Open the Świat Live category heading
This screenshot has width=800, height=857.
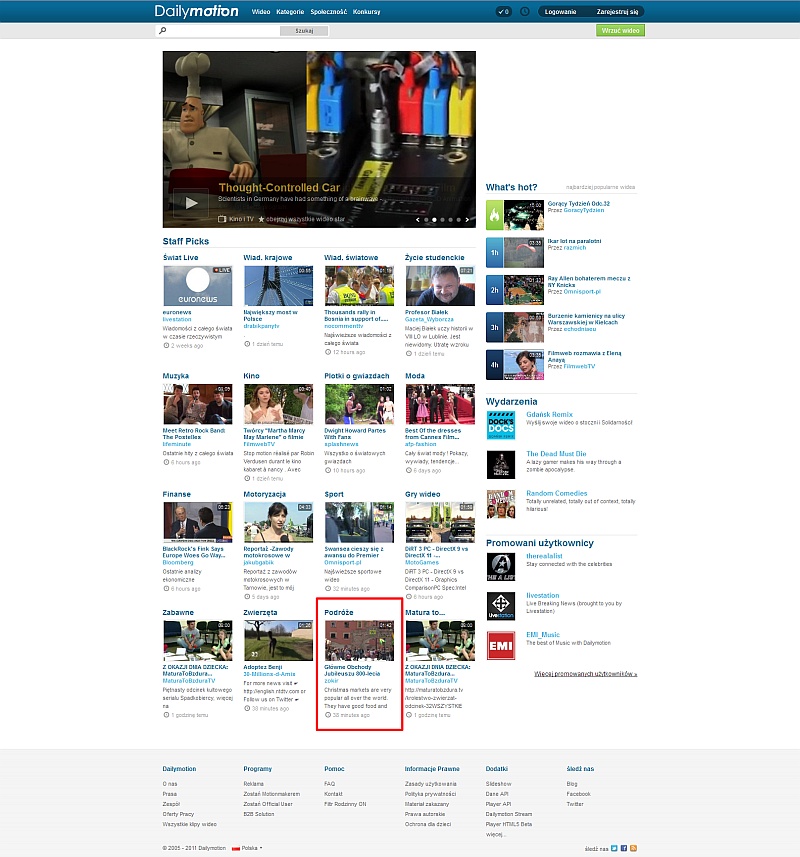(x=180, y=257)
